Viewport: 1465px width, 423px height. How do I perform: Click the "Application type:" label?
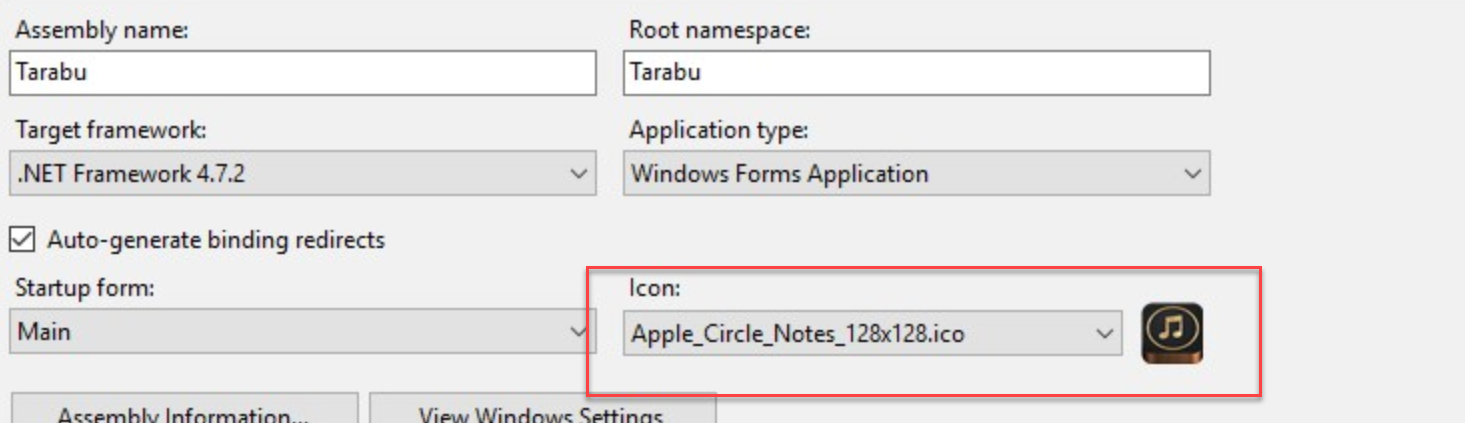pos(718,130)
